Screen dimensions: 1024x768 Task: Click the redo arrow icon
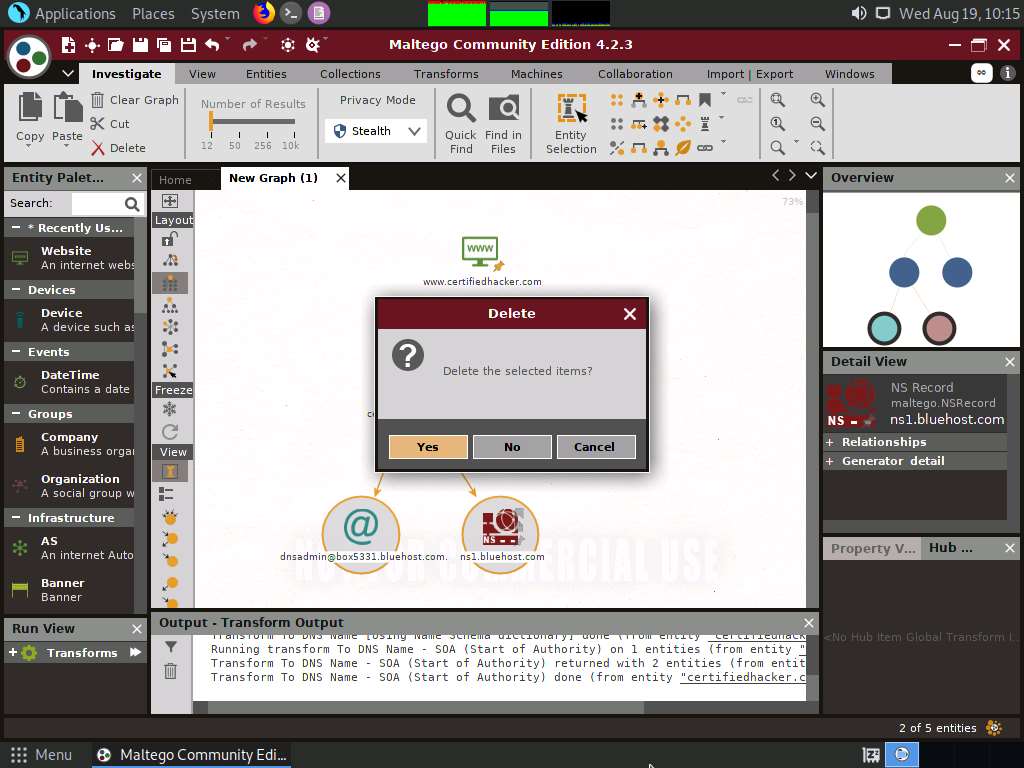point(249,45)
